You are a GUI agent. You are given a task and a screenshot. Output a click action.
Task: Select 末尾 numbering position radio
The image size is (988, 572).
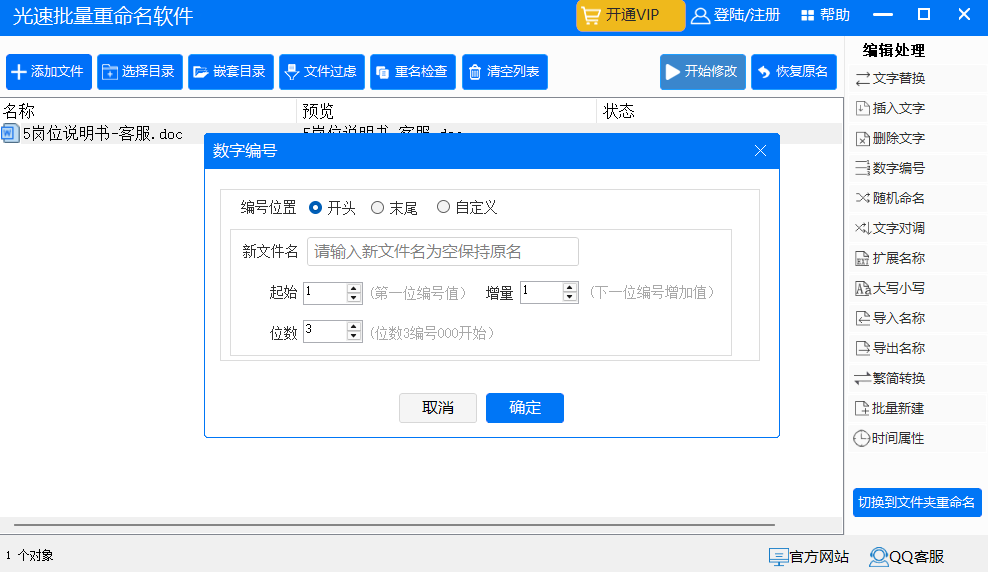click(x=377, y=207)
